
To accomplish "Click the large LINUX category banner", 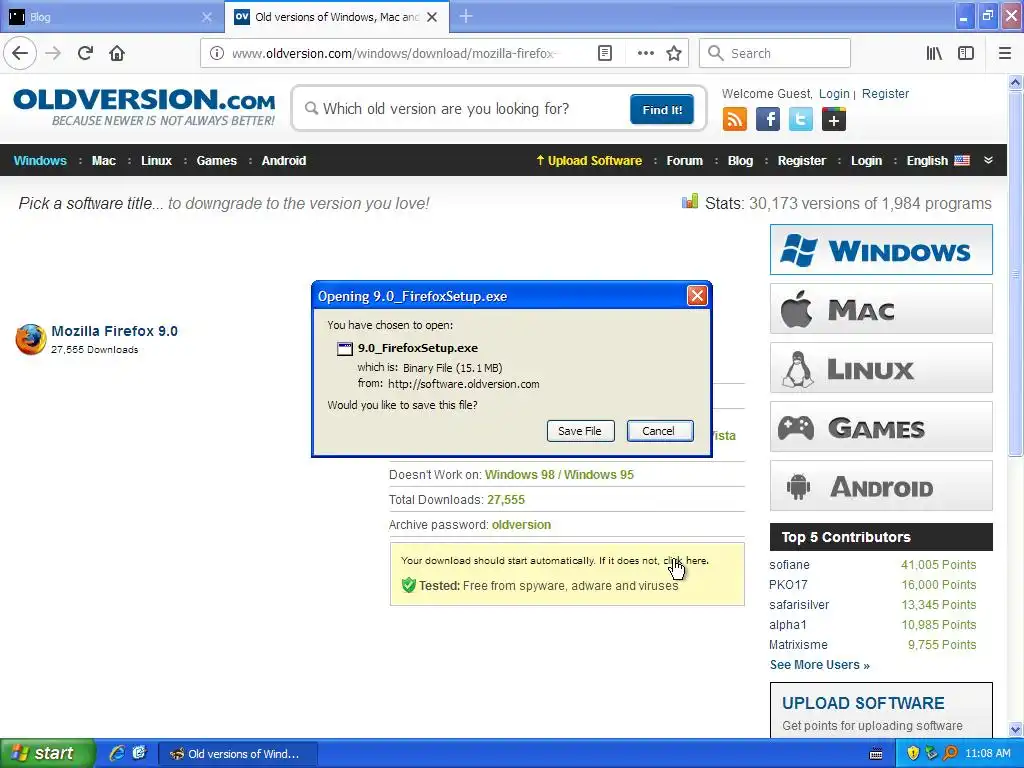I will (881, 368).
